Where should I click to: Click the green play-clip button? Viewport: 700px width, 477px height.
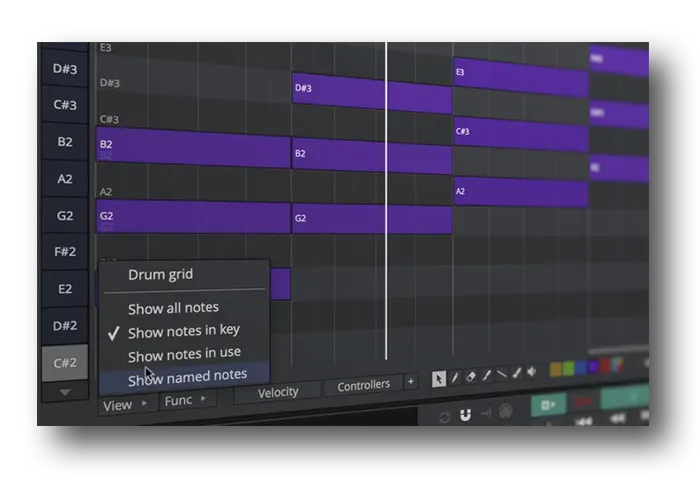click(548, 405)
